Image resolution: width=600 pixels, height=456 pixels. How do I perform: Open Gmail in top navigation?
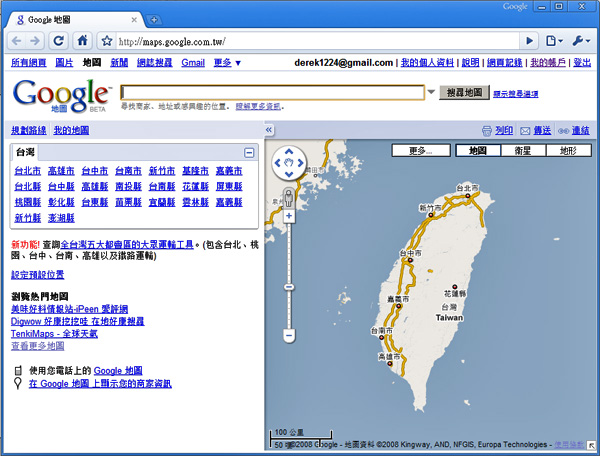tap(193, 62)
